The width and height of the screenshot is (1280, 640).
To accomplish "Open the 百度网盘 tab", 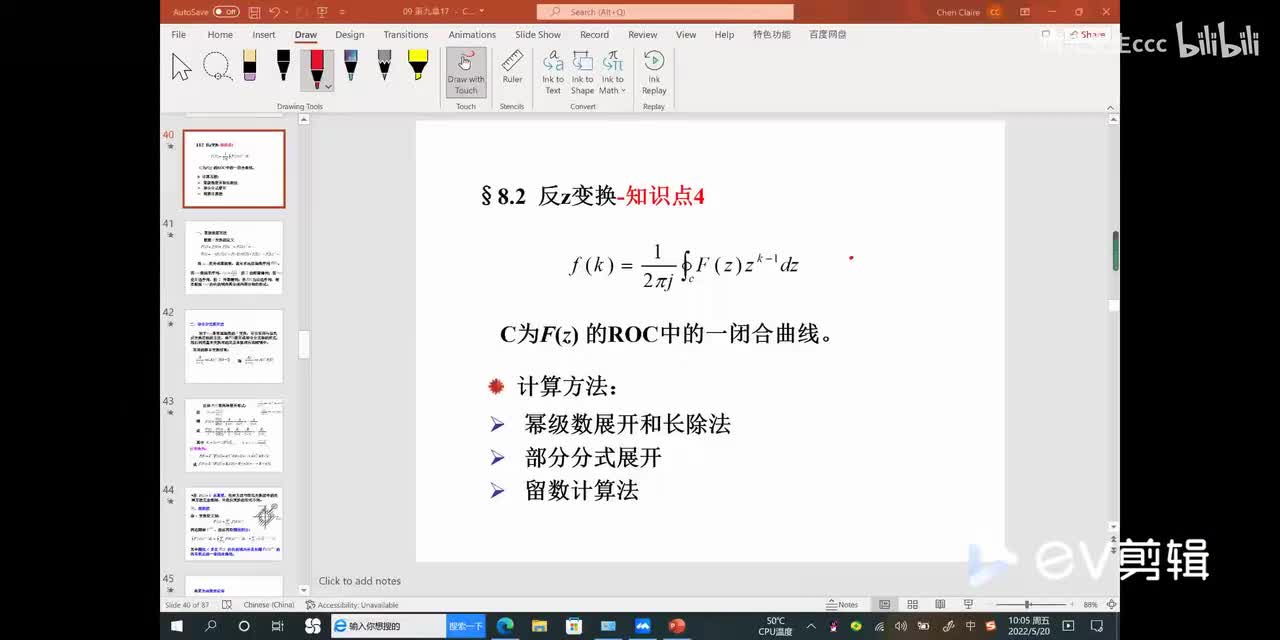I will click(x=827, y=34).
